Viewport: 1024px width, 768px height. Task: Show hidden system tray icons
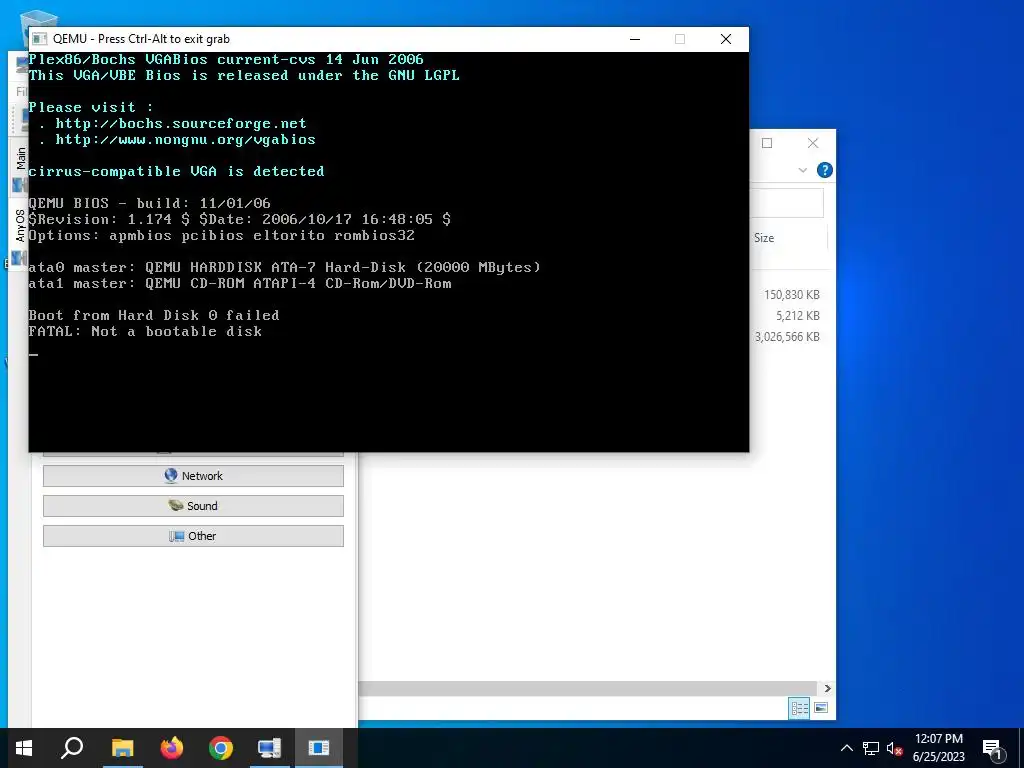click(846, 748)
